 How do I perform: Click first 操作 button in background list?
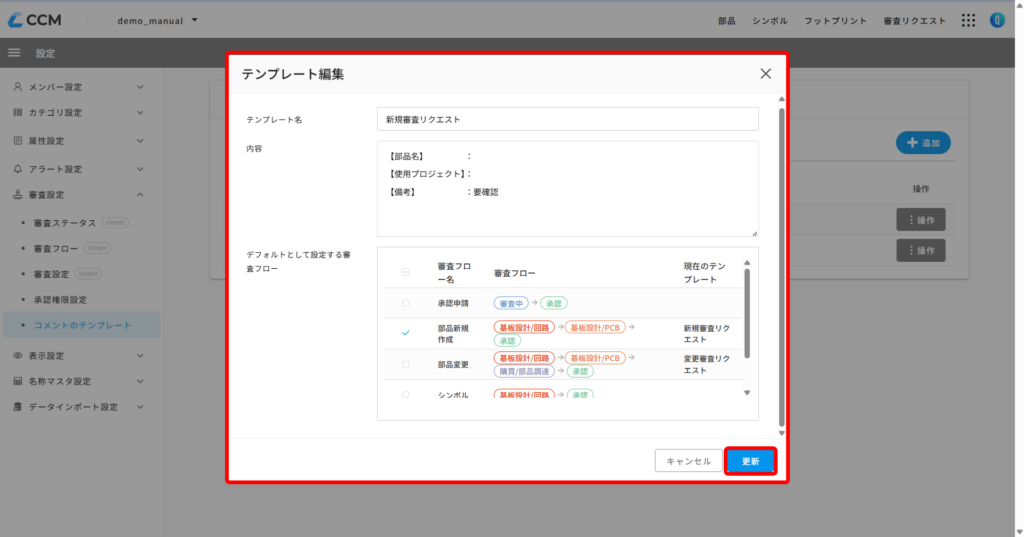921,220
